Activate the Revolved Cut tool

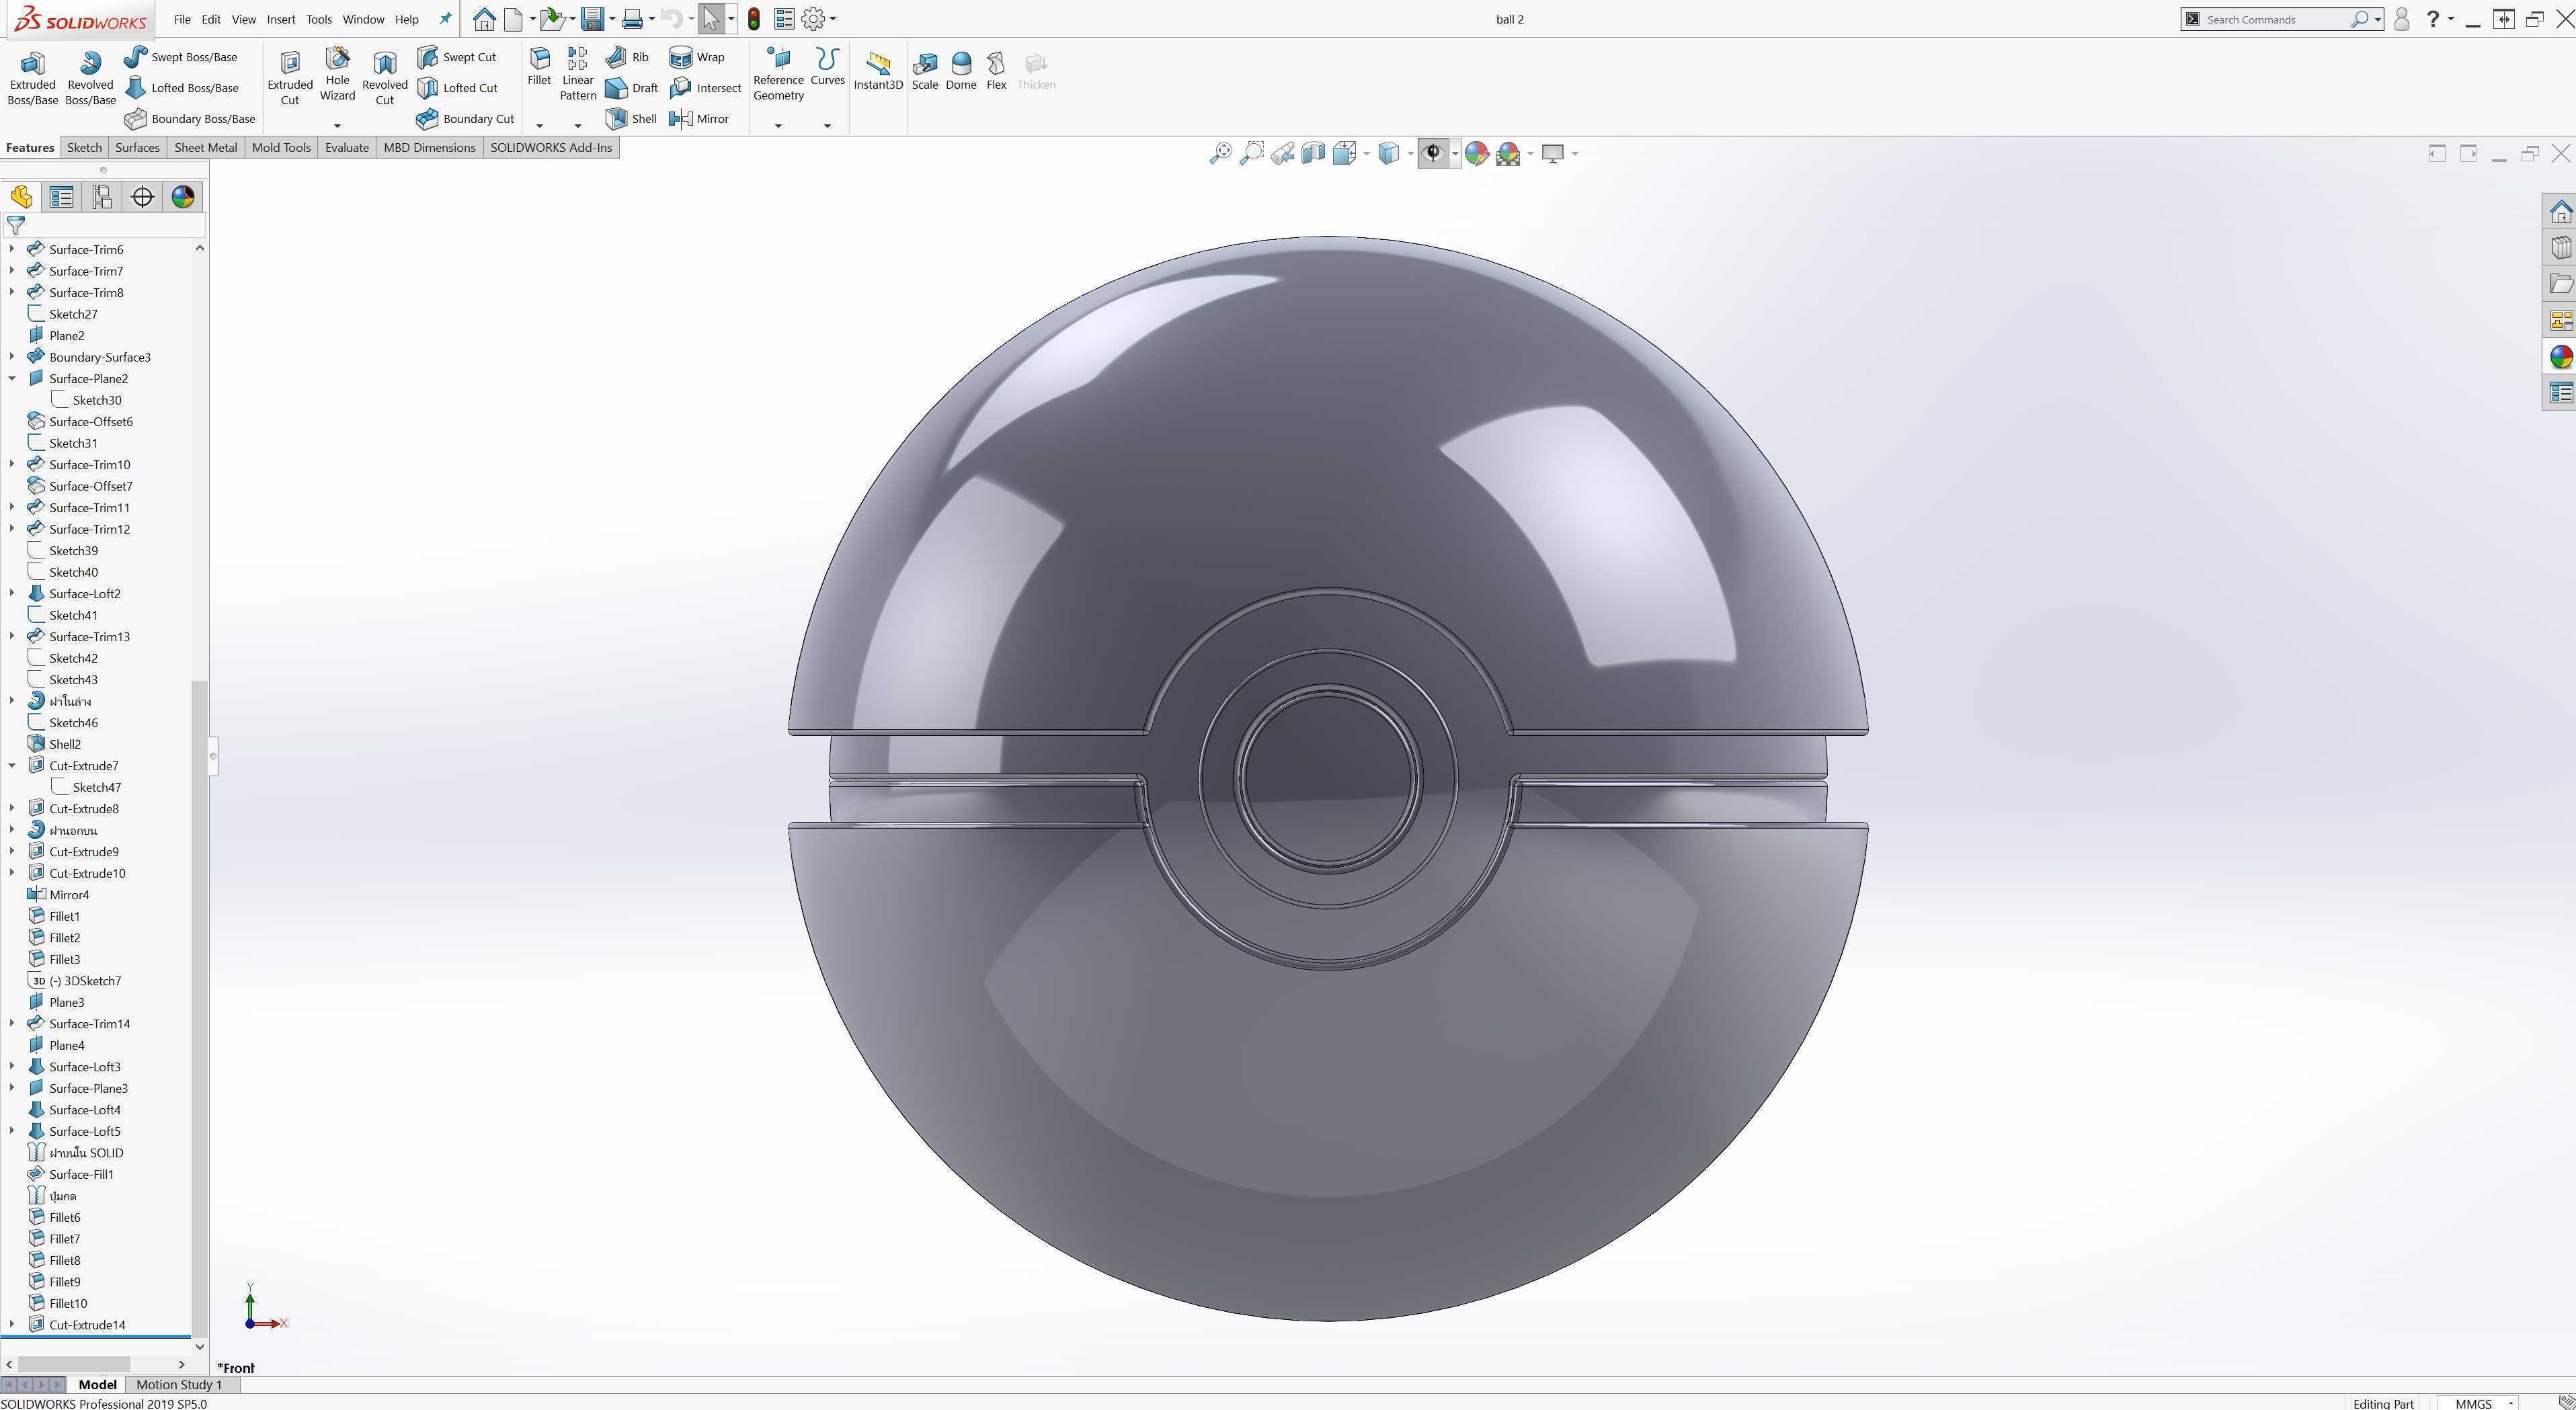click(x=384, y=78)
